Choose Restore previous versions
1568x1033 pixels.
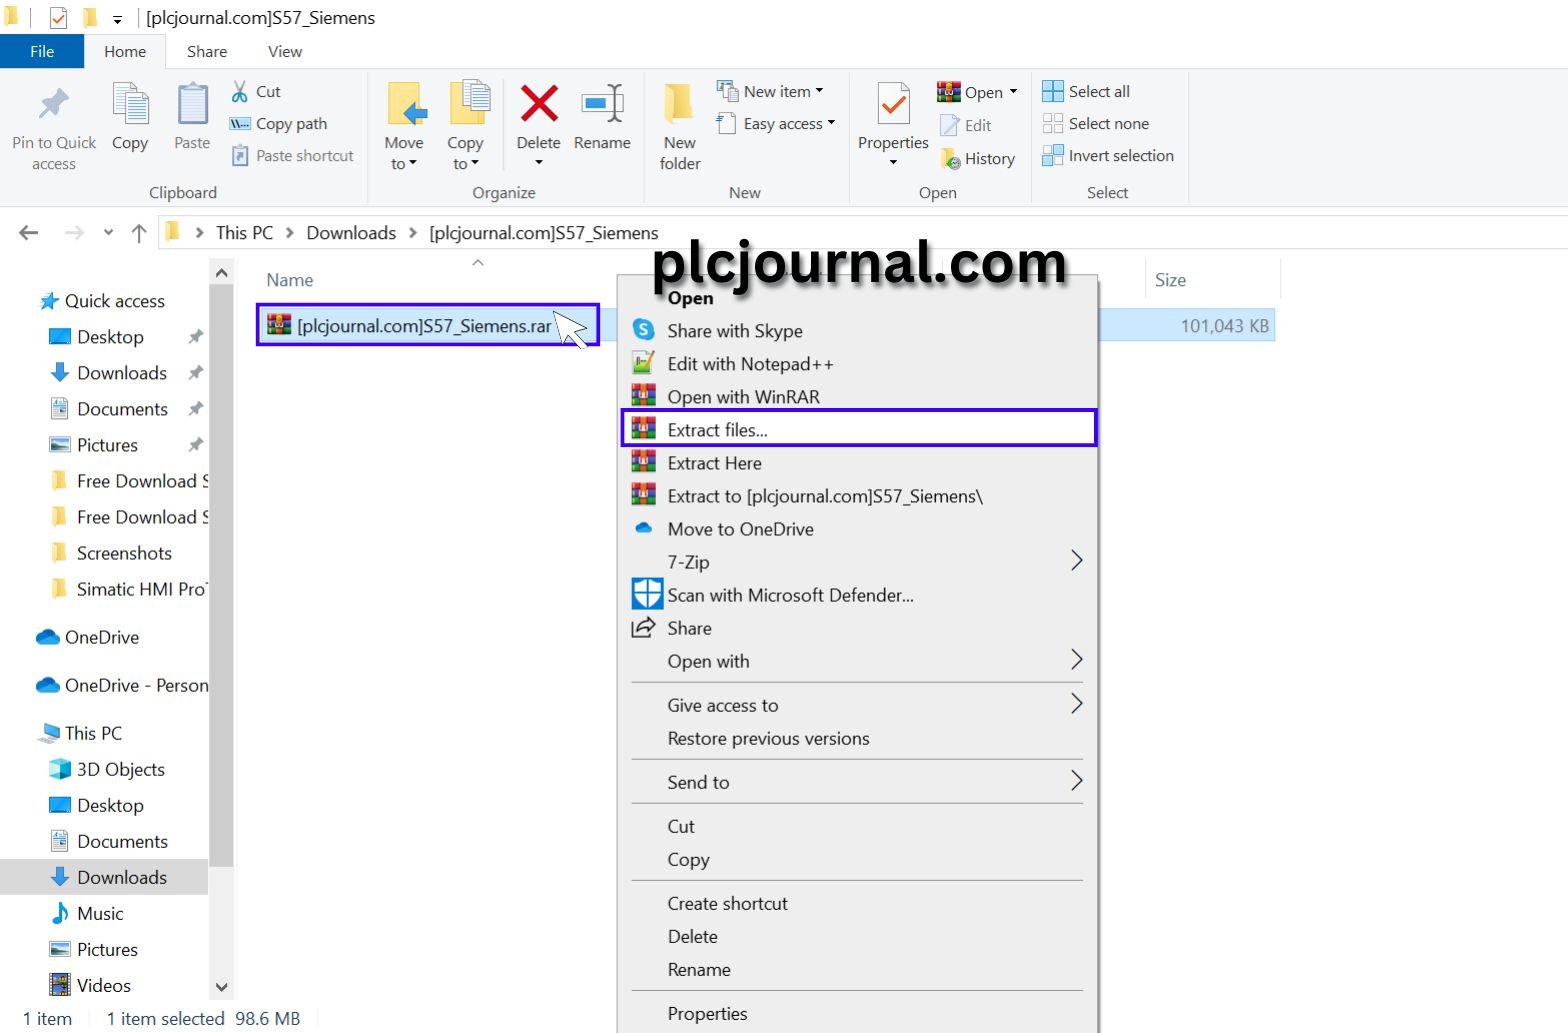(859, 737)
